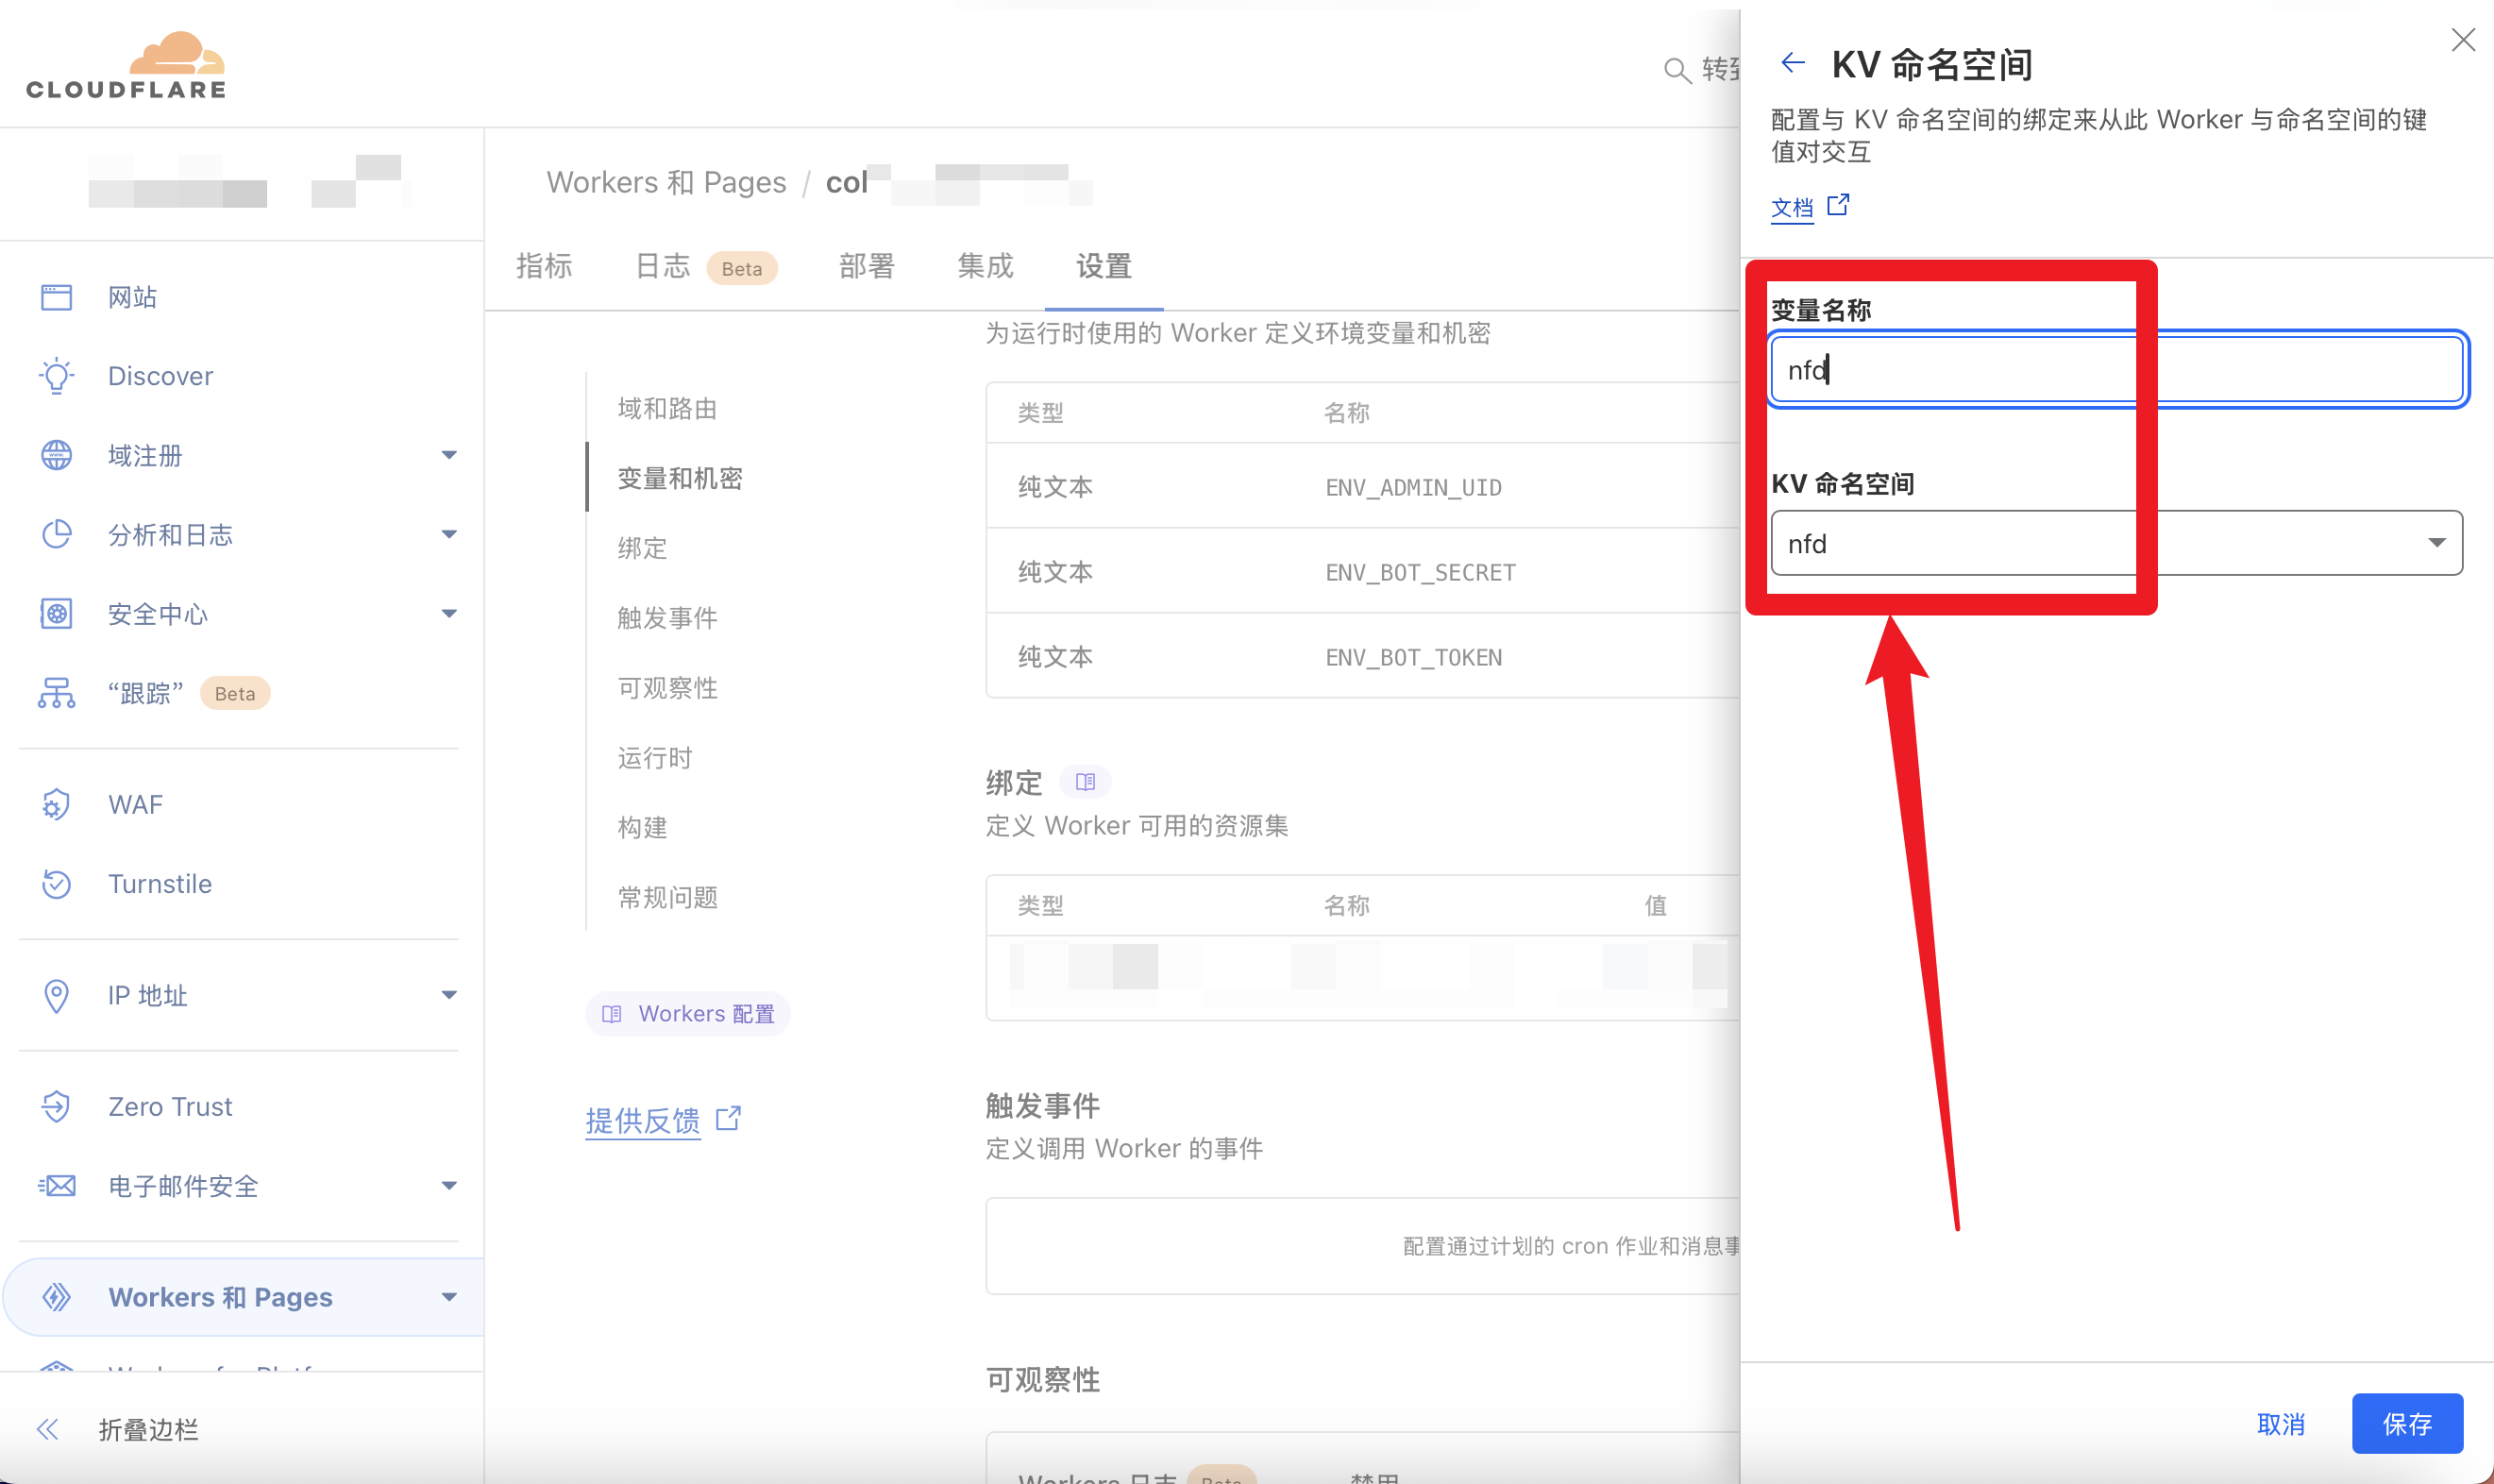Viewport: 2494px width, 1484px height.
Task: Expand the 分析和日志 menu arrow
Action: (449, 534)
